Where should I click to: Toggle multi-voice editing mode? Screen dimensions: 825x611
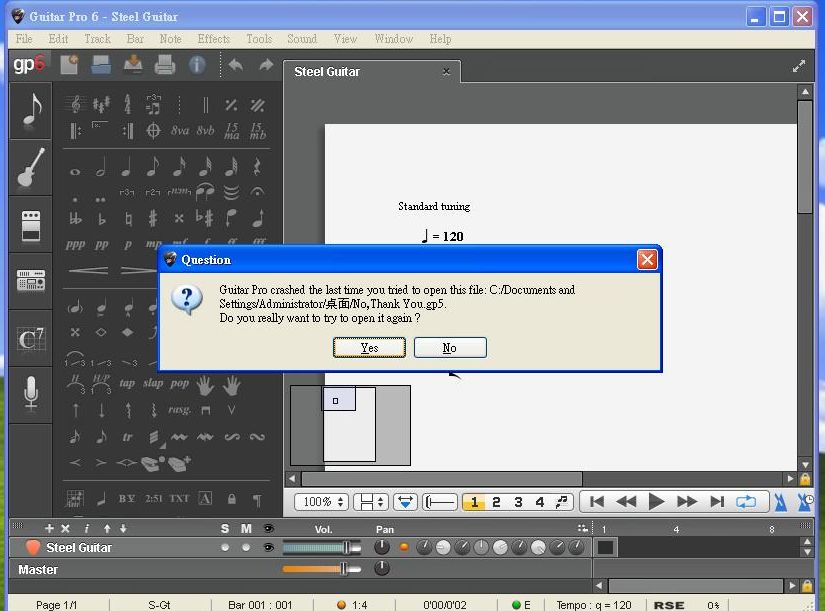coord(562,502)
